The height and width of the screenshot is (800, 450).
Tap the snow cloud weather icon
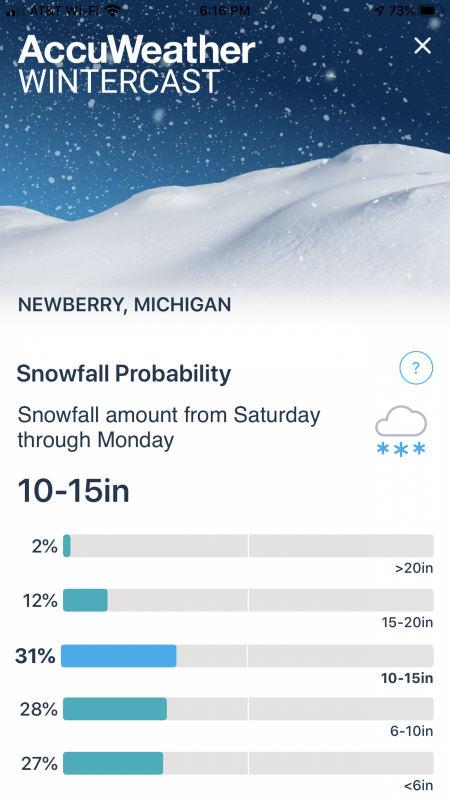coord(401,431)
